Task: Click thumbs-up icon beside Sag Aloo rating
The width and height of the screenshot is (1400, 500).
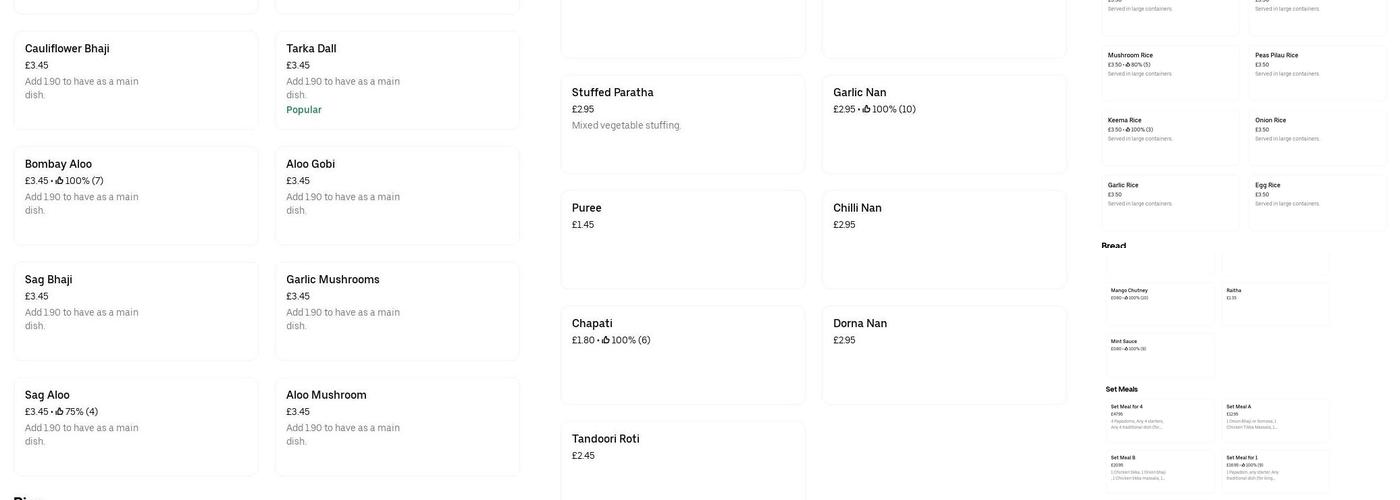Action: (x=60, y=412)
